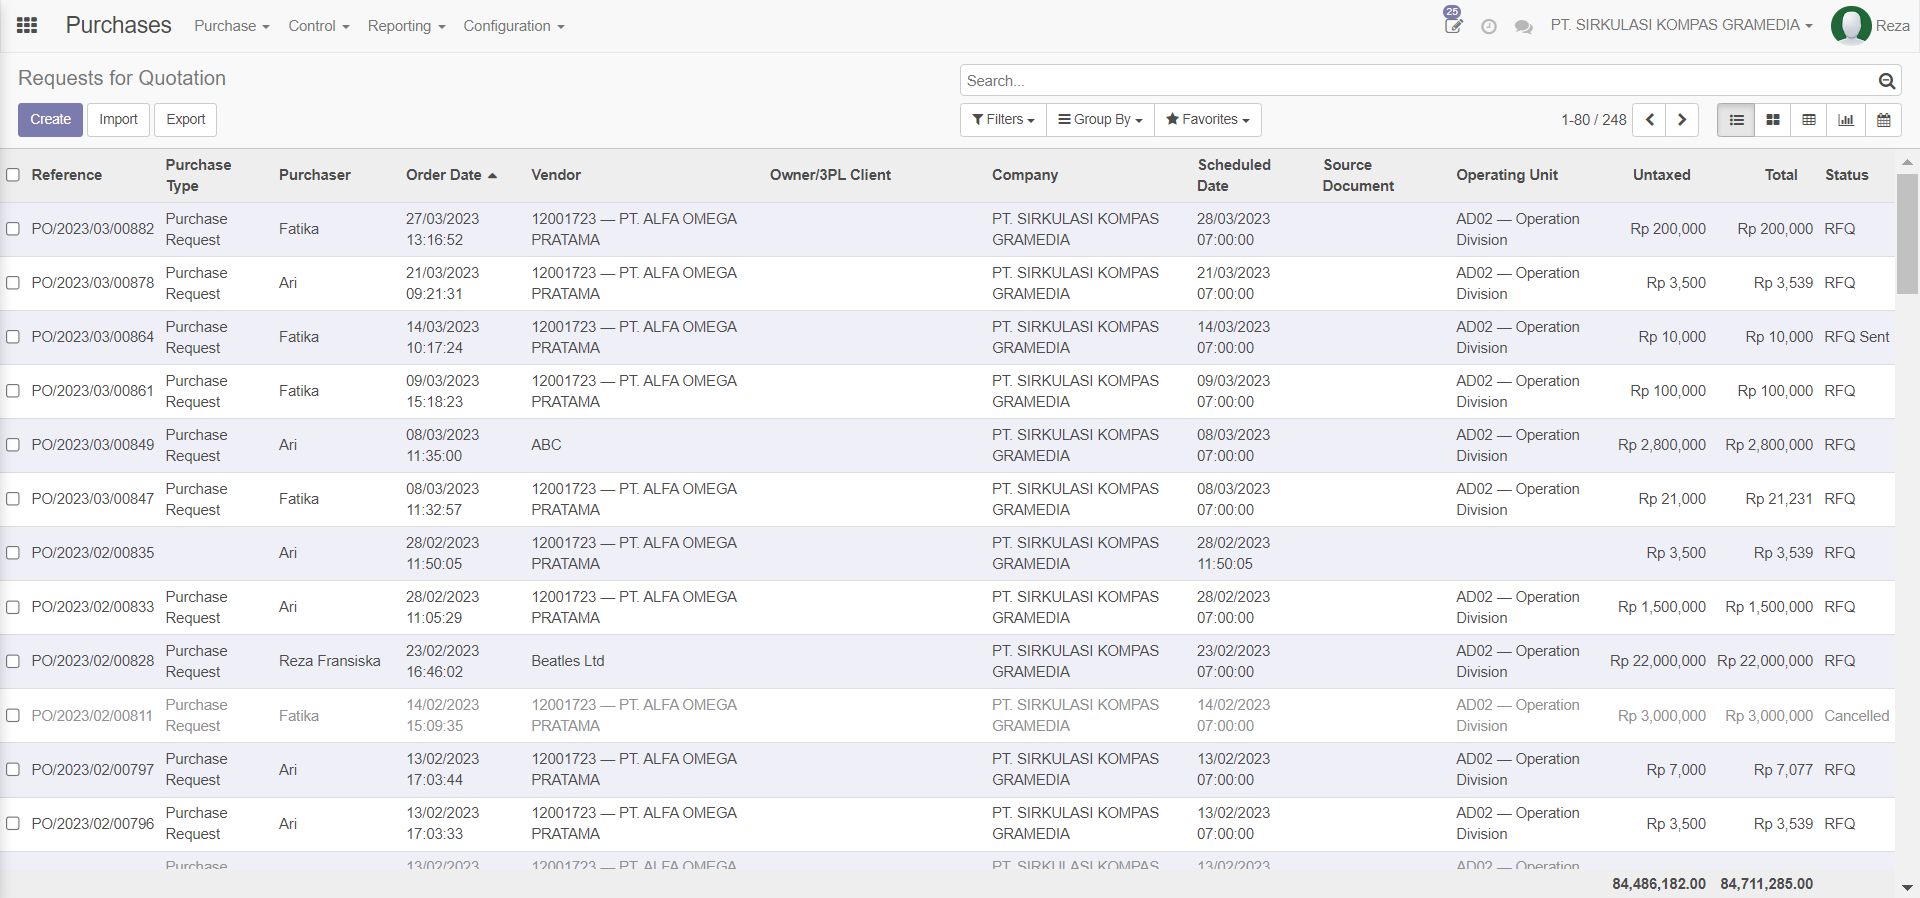
Task: Click the 1-80 / 248 pager counter
Action: click(1593, 120)
